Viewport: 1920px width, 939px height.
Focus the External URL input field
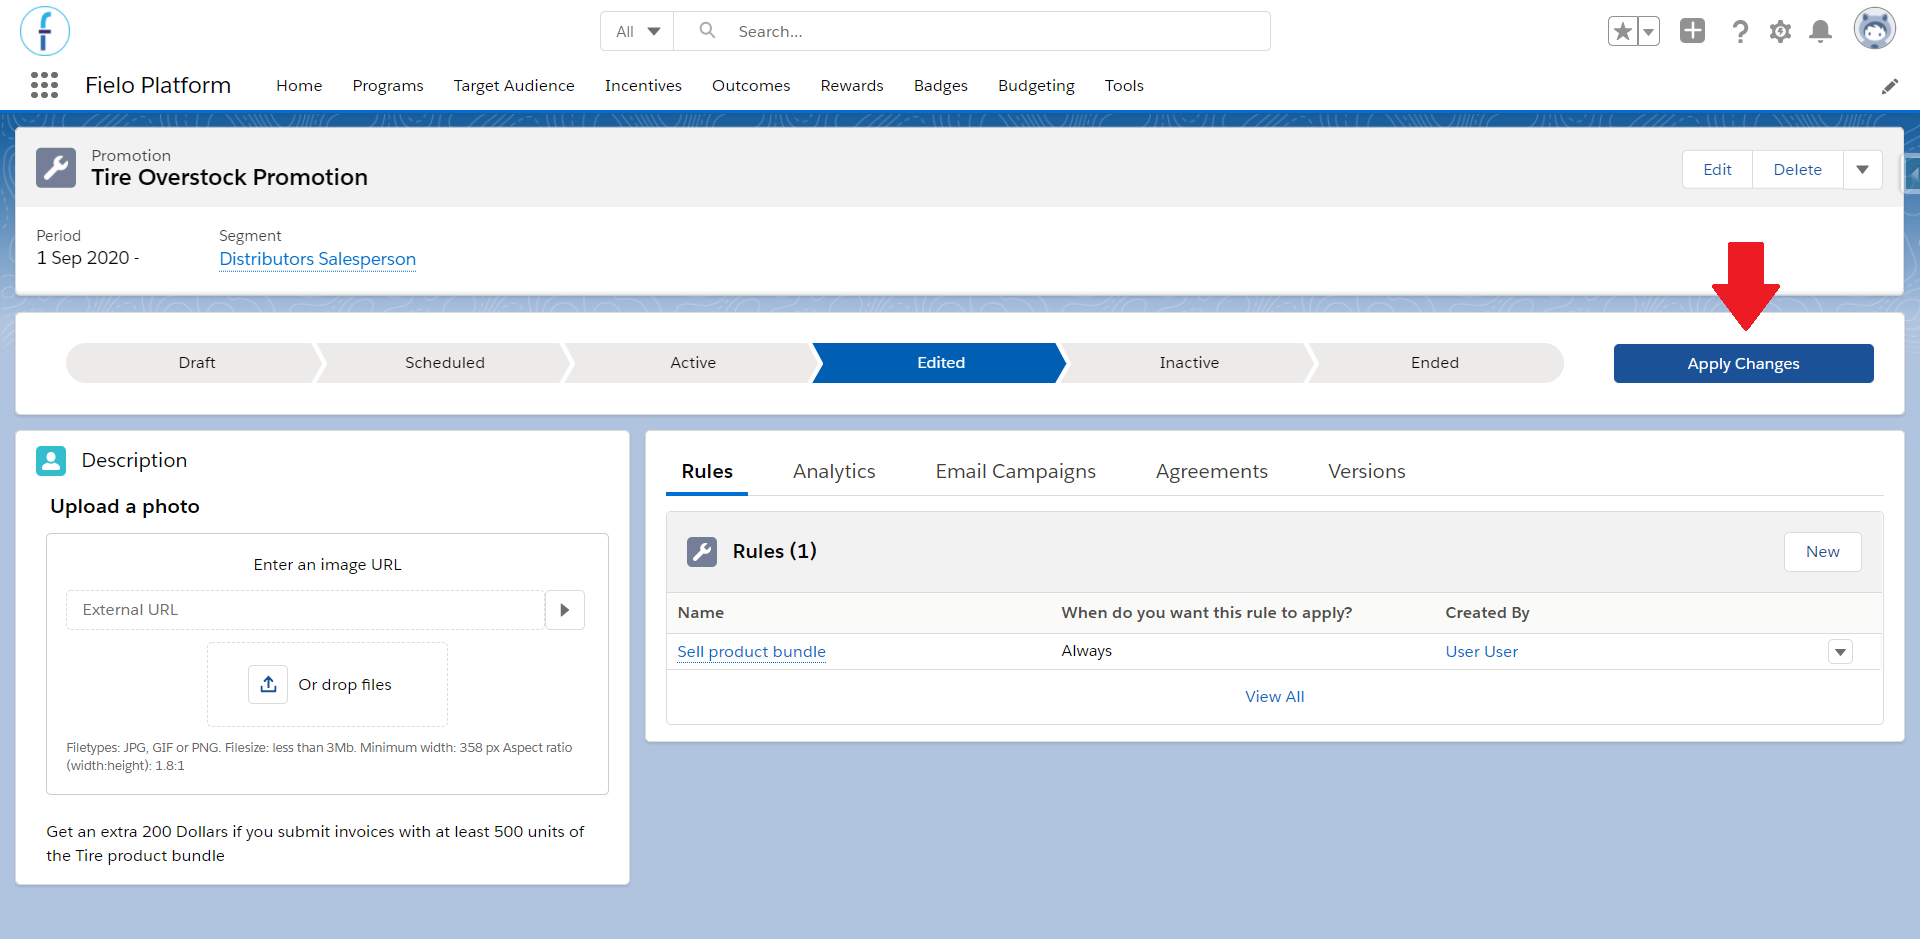[x=305, y=610]
